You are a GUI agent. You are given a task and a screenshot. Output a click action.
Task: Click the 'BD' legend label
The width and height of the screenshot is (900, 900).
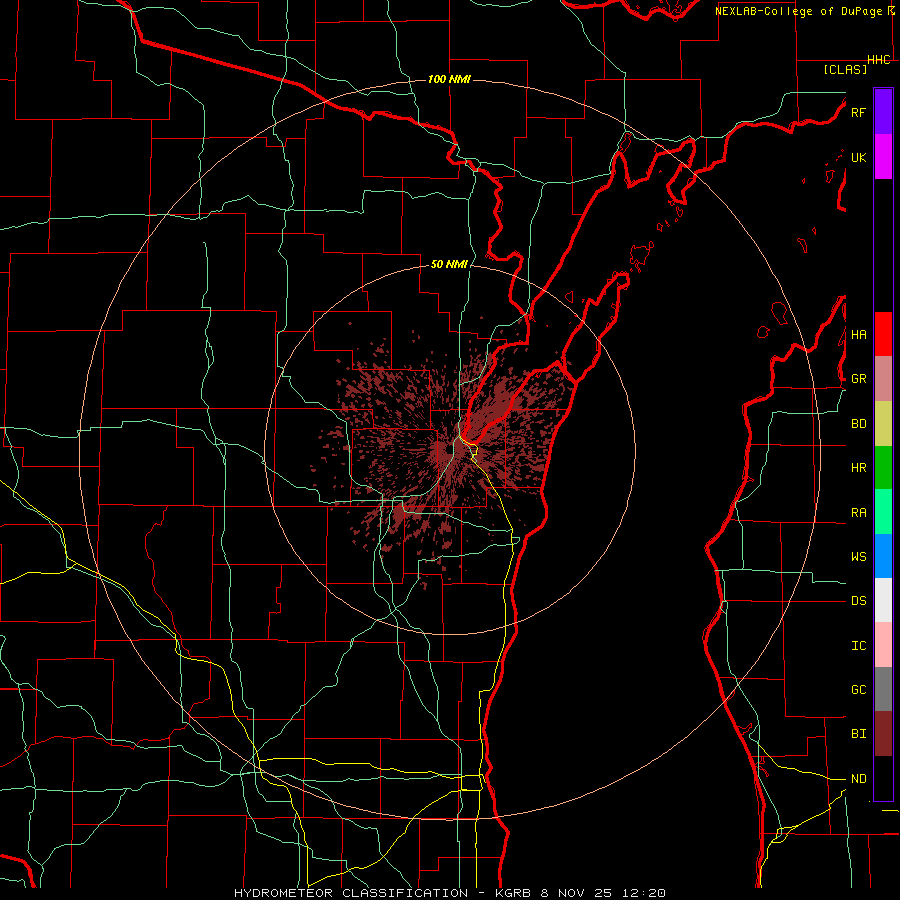[x=858, y=424]
